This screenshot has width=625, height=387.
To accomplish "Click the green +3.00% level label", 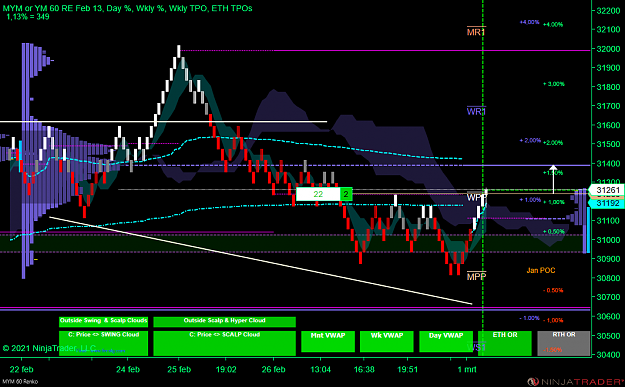I will 554,84.
